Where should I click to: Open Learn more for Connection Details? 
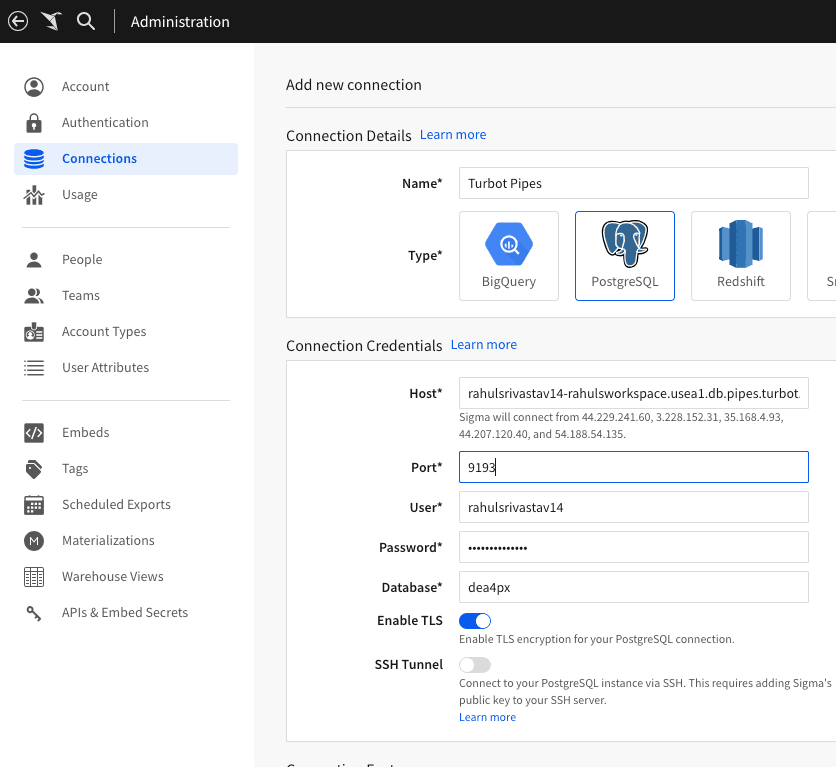(x=453, y=135)
